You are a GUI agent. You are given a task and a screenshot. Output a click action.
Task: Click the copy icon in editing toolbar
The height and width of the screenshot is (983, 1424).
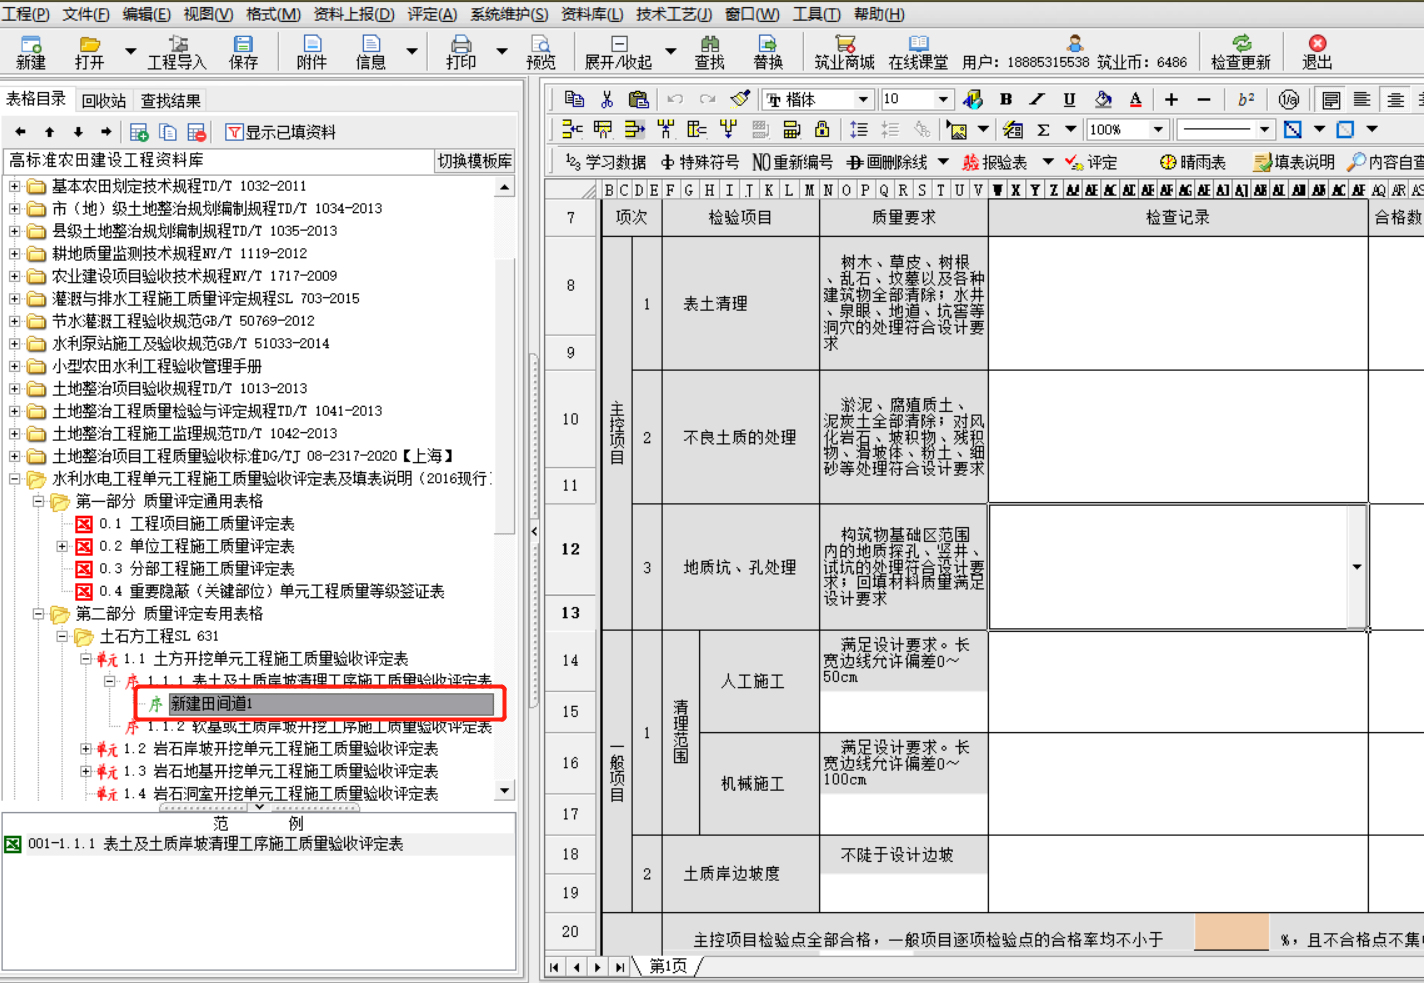tap(574, 99)
